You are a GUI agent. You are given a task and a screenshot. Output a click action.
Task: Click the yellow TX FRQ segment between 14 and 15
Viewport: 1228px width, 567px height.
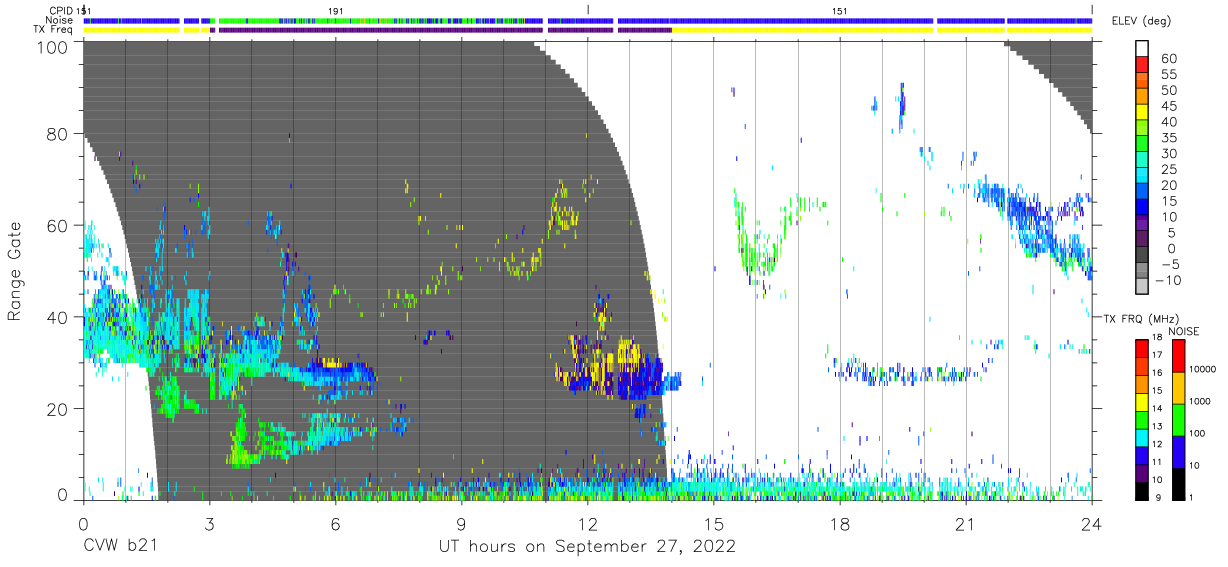coord(1142,401)
